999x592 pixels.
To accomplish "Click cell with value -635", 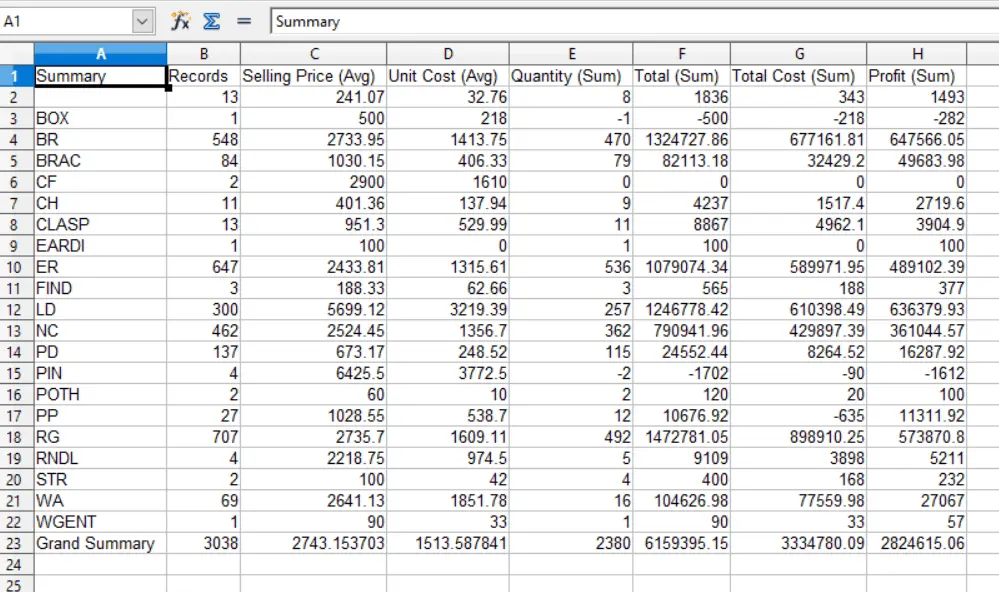I will point(798,415).
